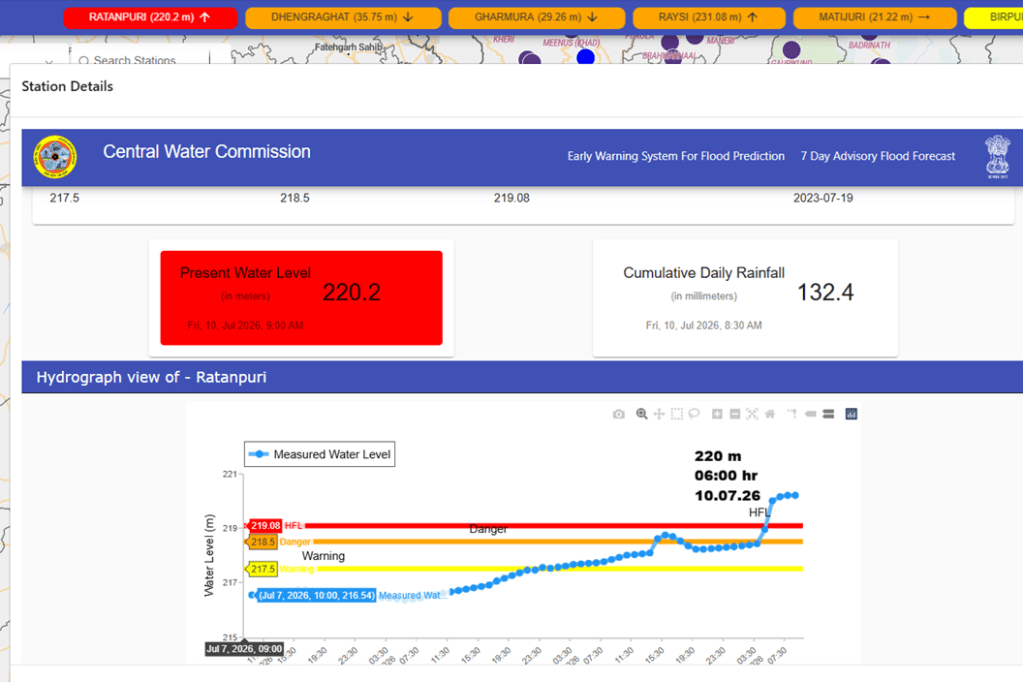Open MATIJURI (21.22 m) station ticker
Viewport: 1023px width, 682px height.
point(874,18)
